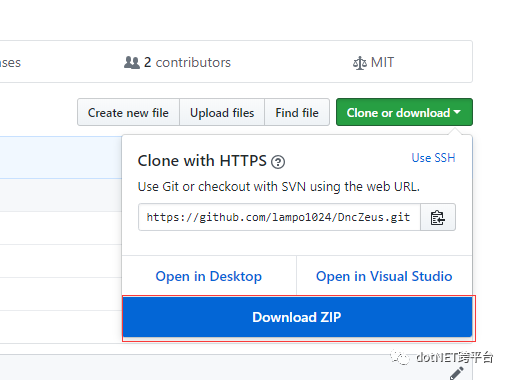View the 2 contributors link

(x=177, y=63)
